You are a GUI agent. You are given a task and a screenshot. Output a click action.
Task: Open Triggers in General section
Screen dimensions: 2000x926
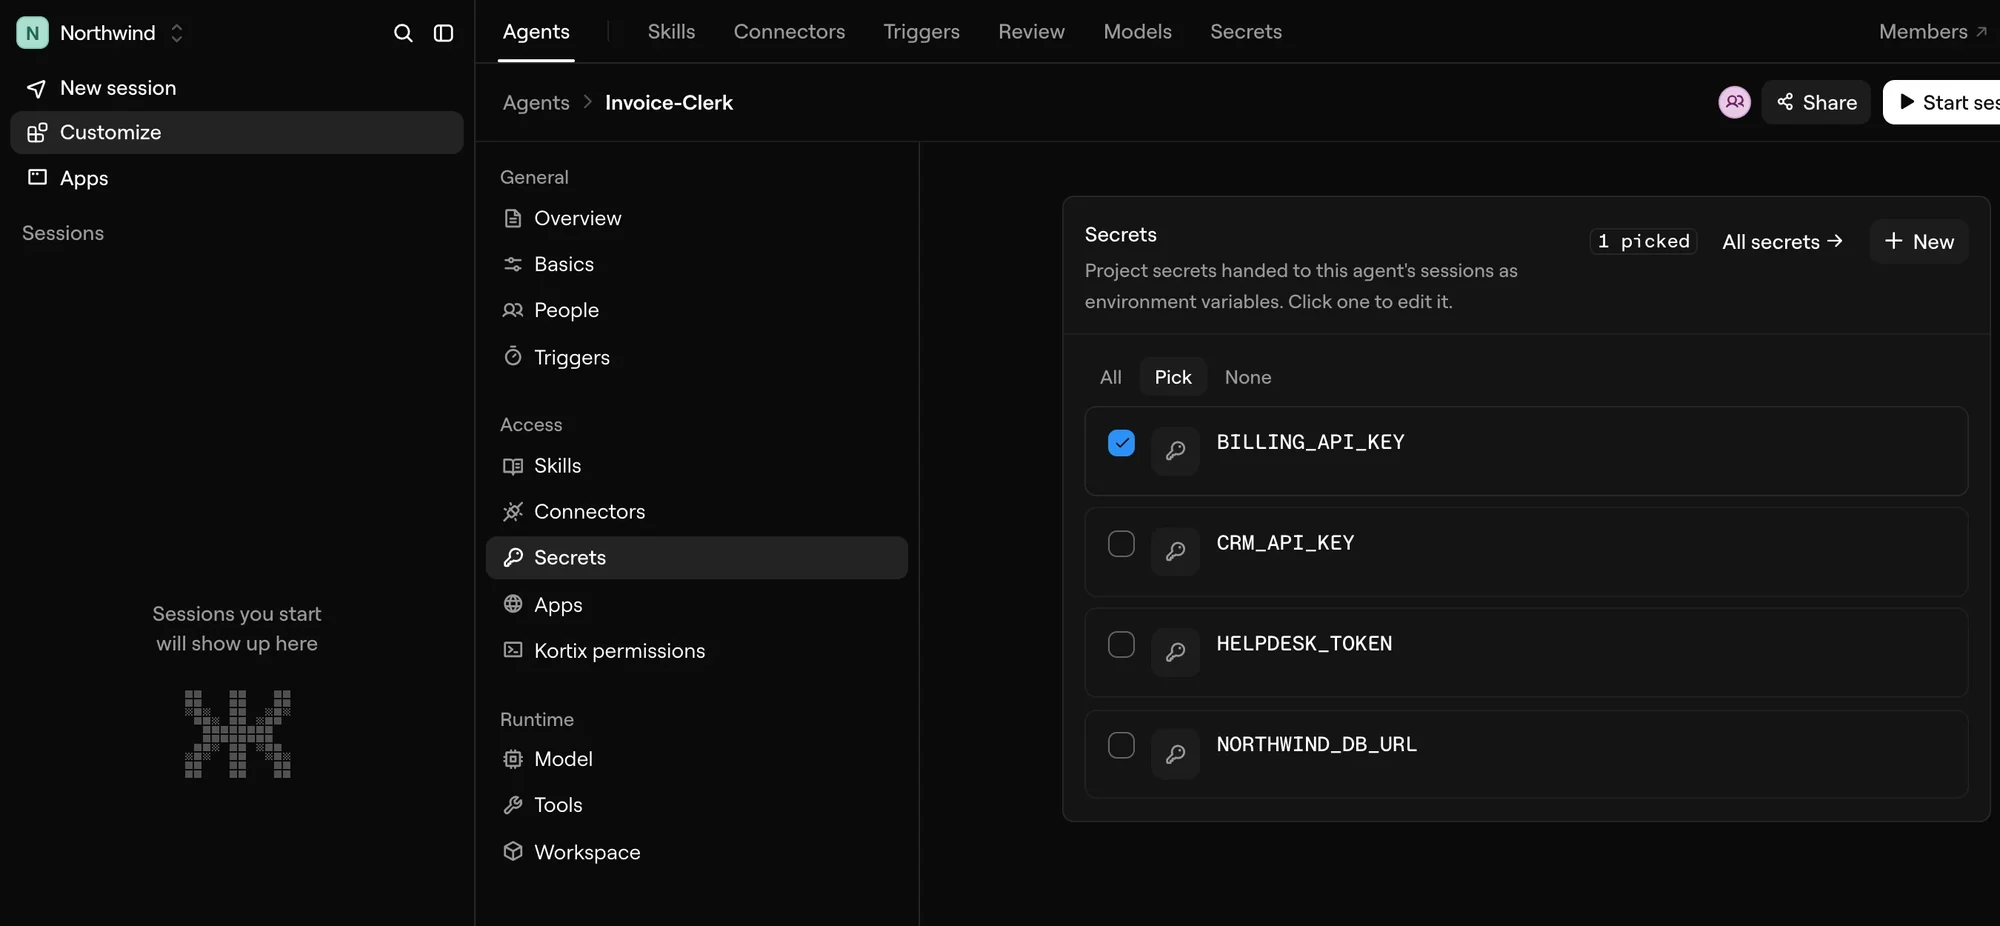coord(697,357)
